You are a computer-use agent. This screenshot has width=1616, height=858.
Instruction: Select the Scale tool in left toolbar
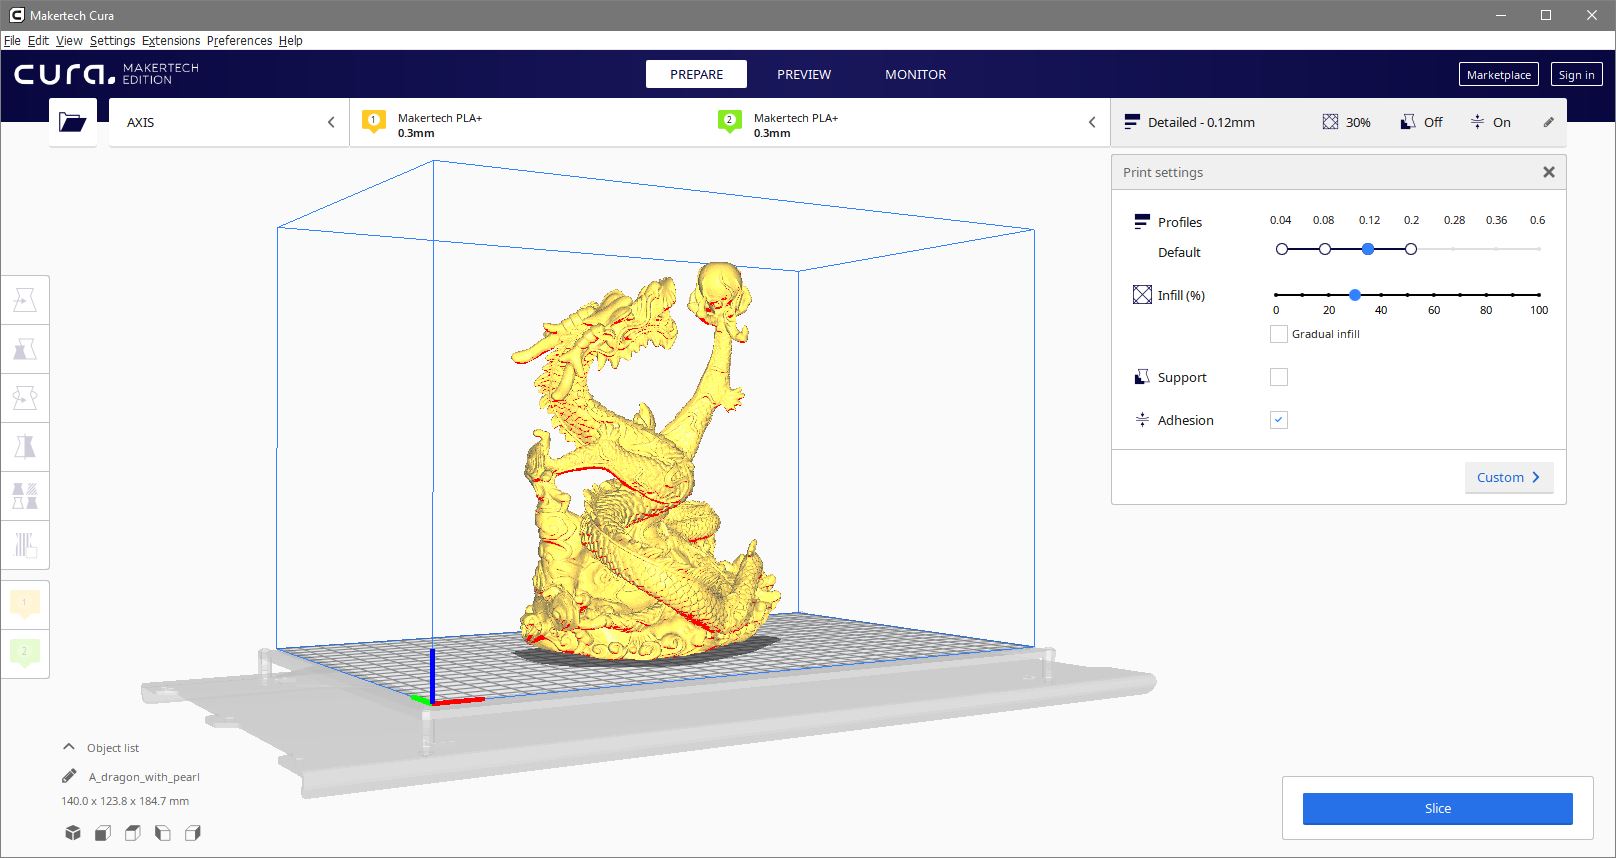click(25, 349)
